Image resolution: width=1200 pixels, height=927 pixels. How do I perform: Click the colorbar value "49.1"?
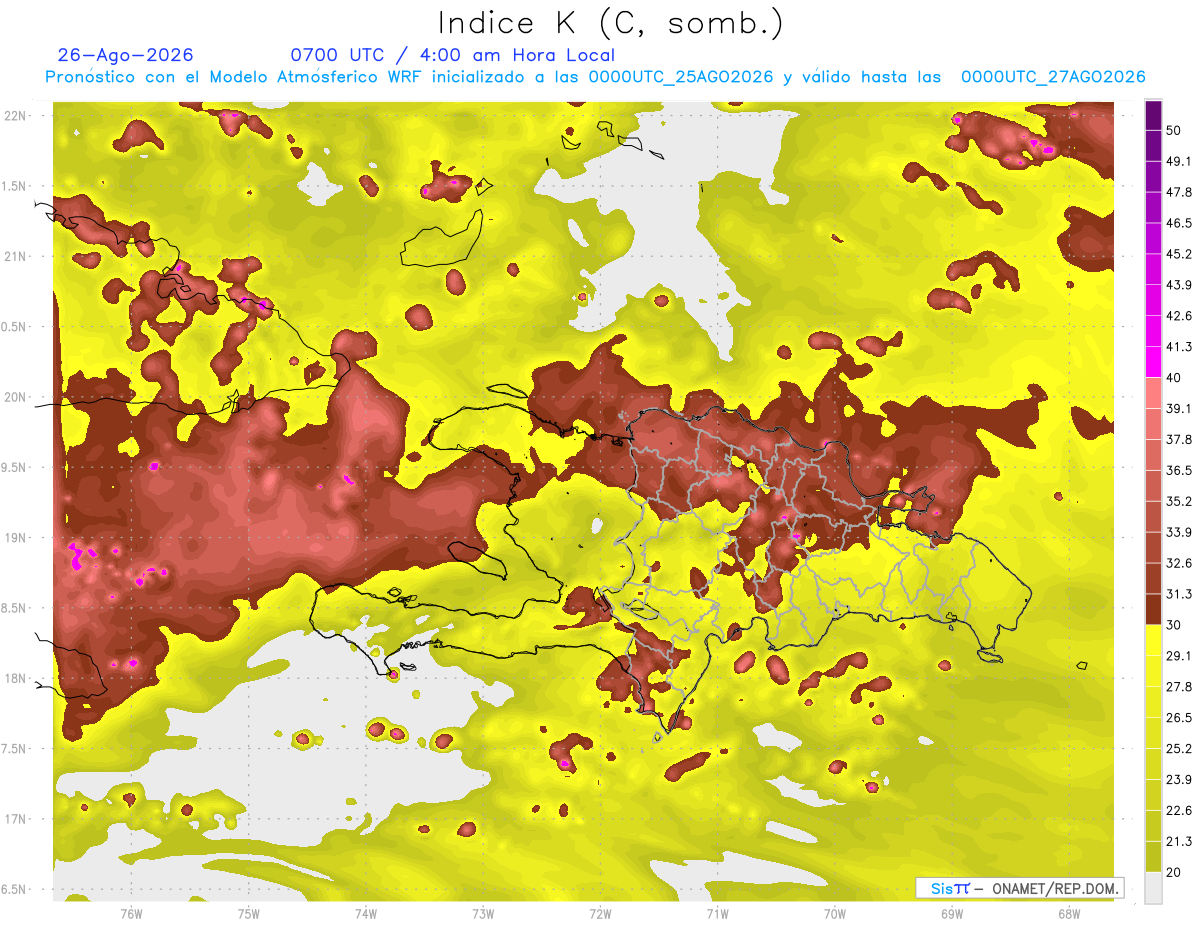tap(1178, 161)
